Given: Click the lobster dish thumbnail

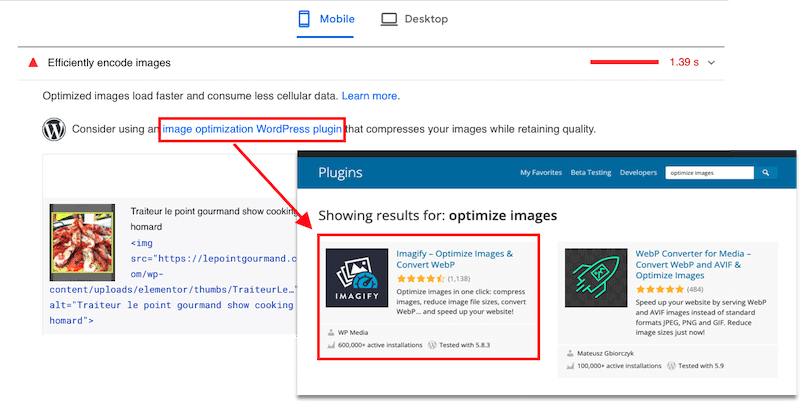Looking at the screenshot, I should pyautogui.click(x=83, y=242).
